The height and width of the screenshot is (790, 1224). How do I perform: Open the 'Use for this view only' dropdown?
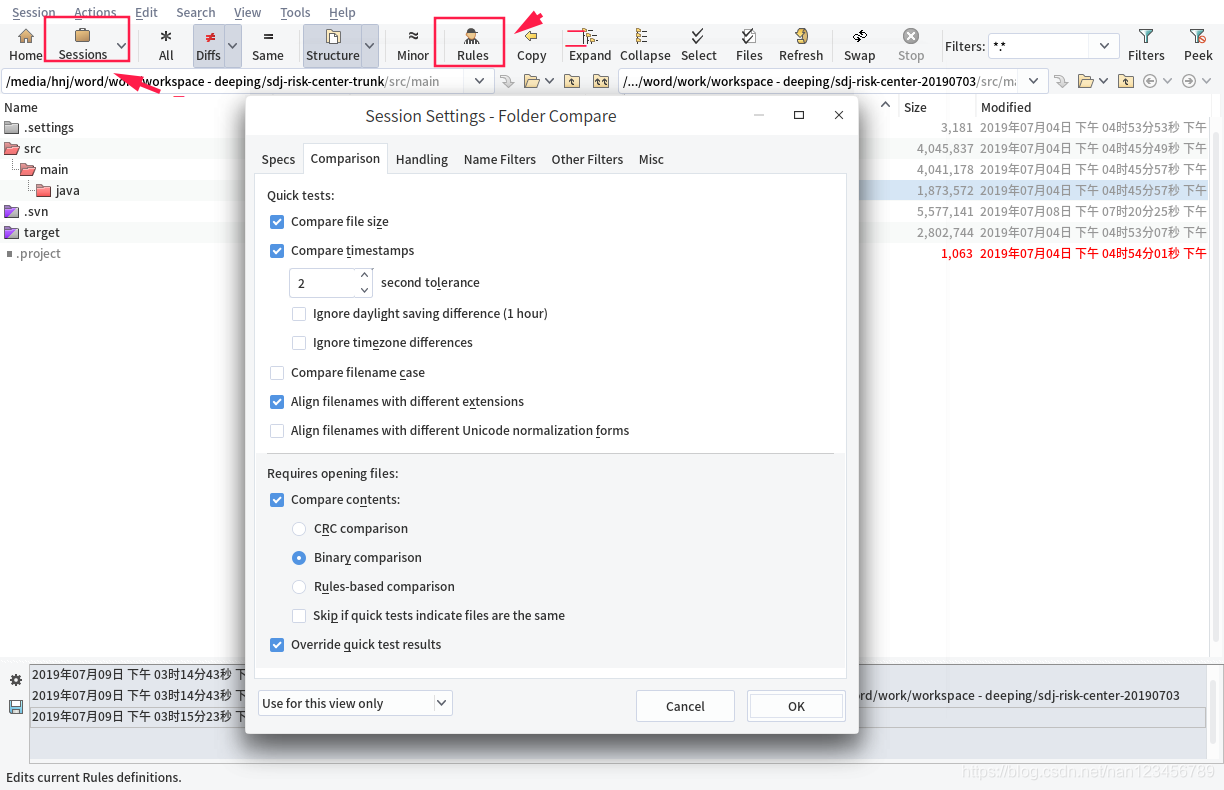pyautogui.click(x=442, y=703)
